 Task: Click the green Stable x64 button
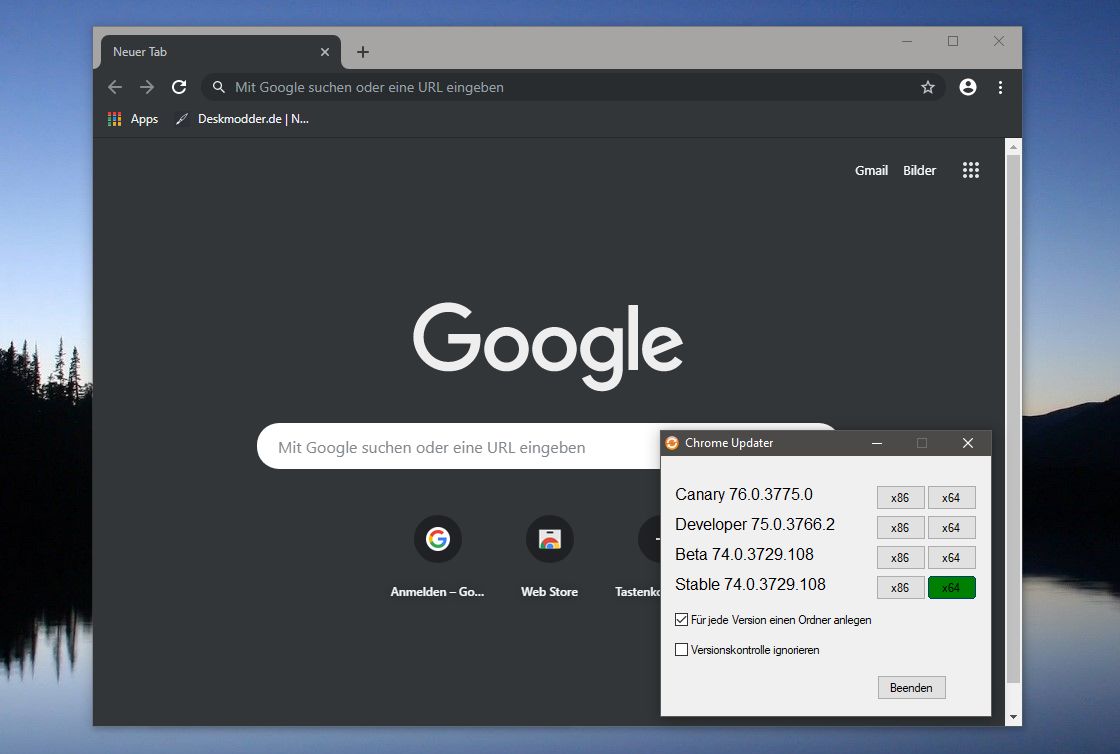tap(951, 588)
